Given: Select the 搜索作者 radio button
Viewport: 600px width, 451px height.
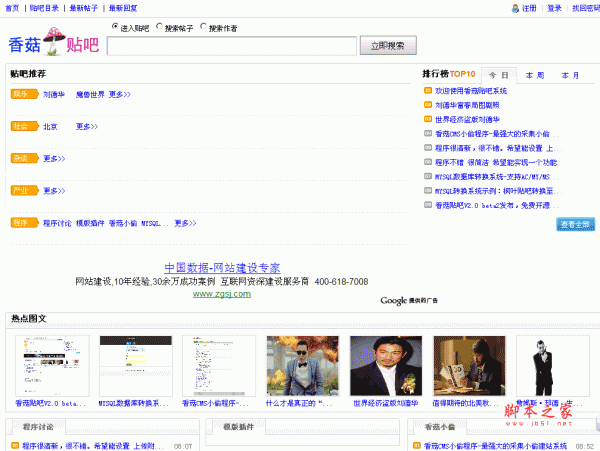Looking at the screenshot, I should point(203,26).
